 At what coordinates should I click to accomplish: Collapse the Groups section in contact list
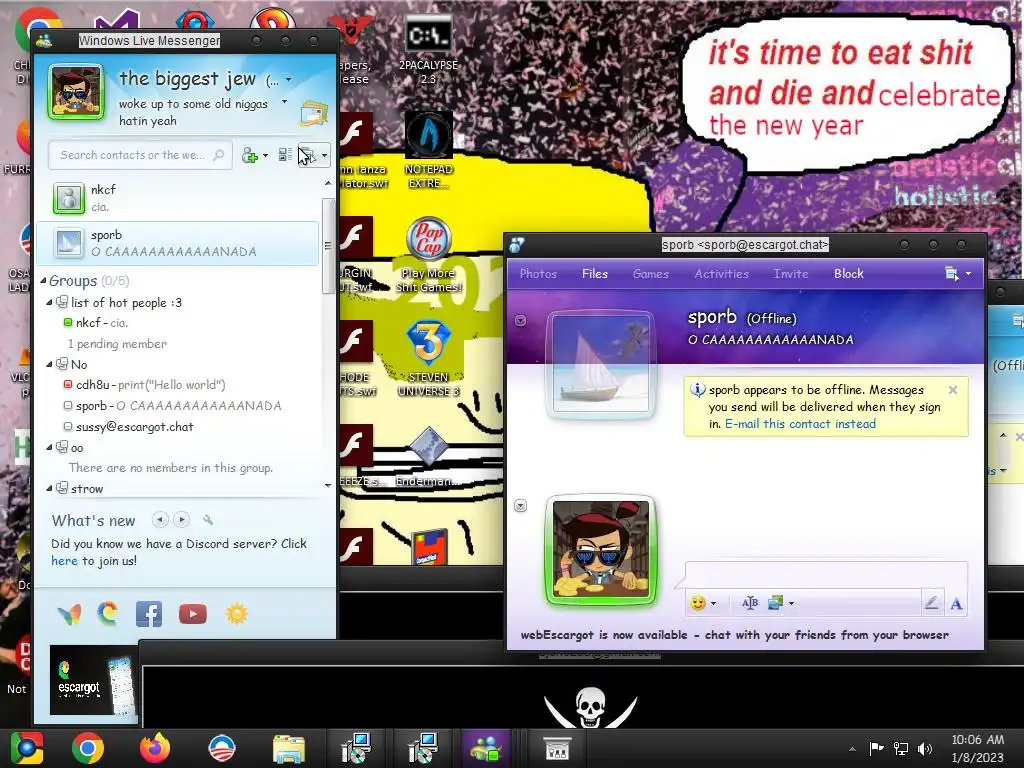point(44,281)
